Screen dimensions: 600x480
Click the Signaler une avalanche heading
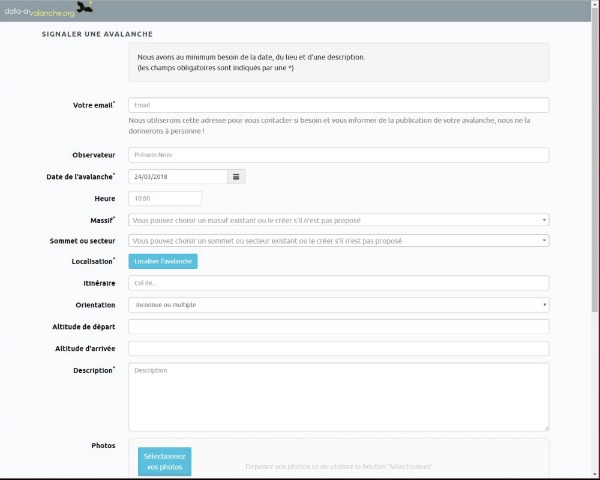pyautogui.click(x=89, y=34)
